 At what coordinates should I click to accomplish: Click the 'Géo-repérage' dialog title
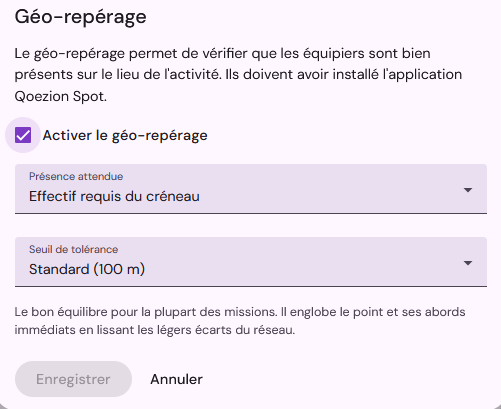click(x=81, y=17)
